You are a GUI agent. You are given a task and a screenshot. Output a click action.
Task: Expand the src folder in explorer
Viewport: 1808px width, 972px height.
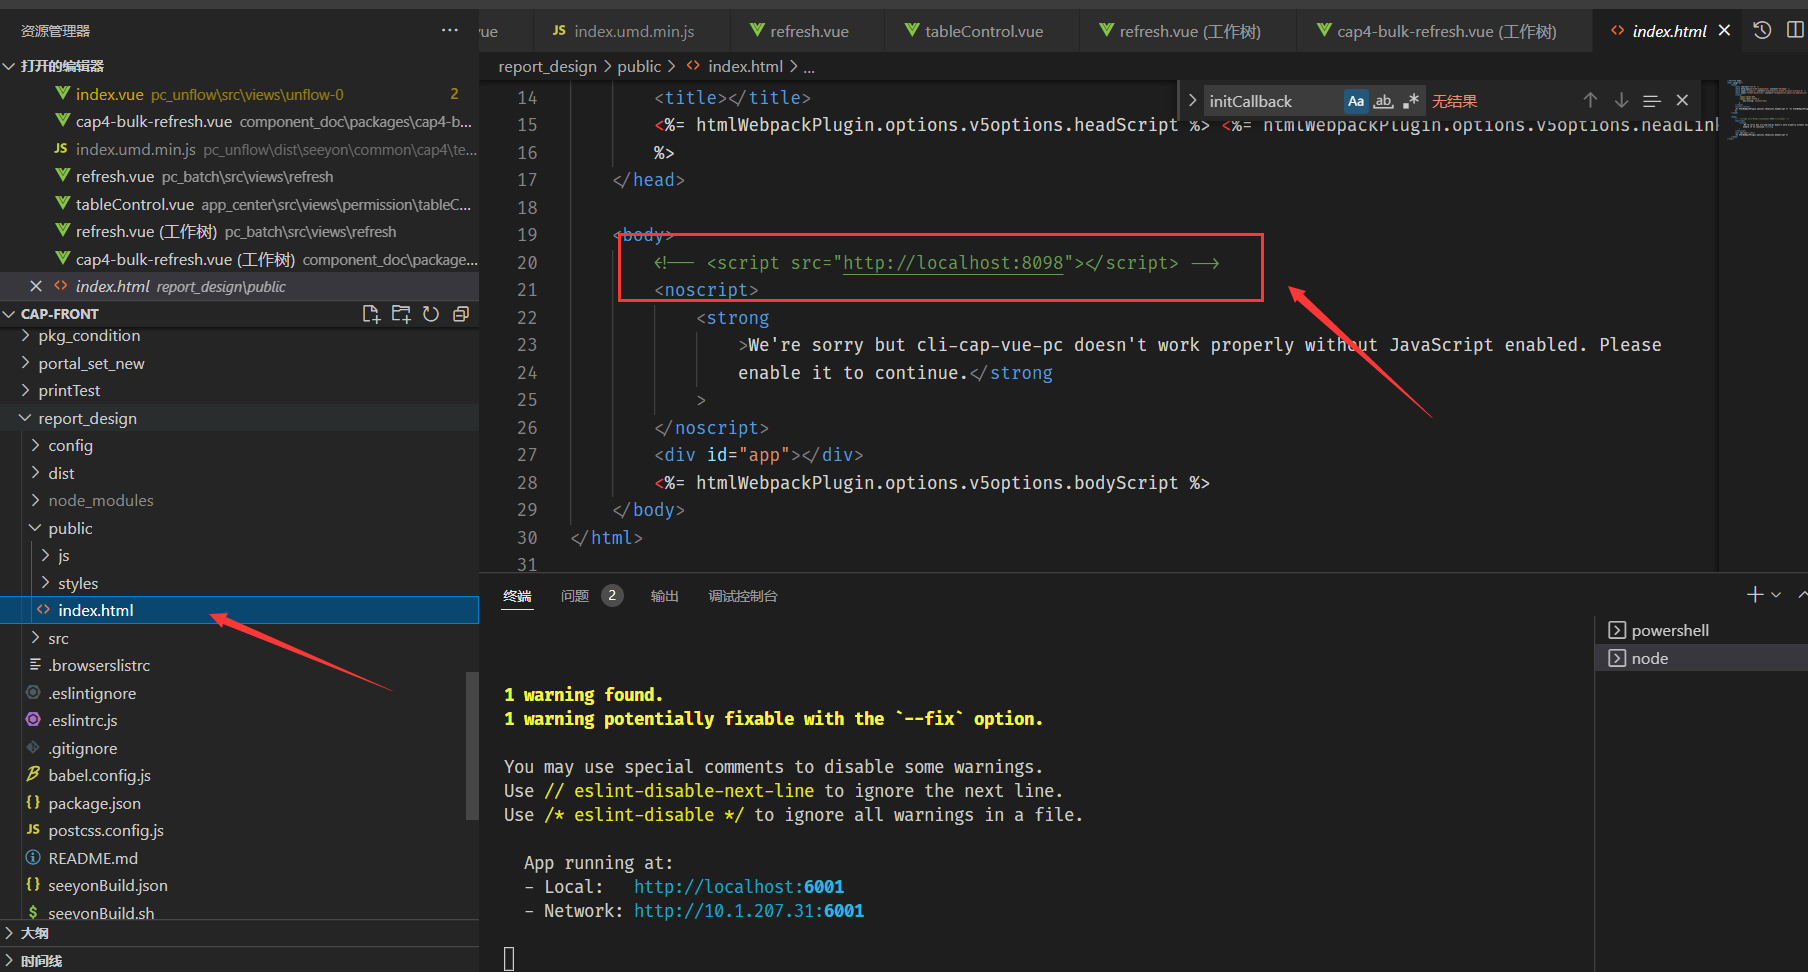click(58, 638)
